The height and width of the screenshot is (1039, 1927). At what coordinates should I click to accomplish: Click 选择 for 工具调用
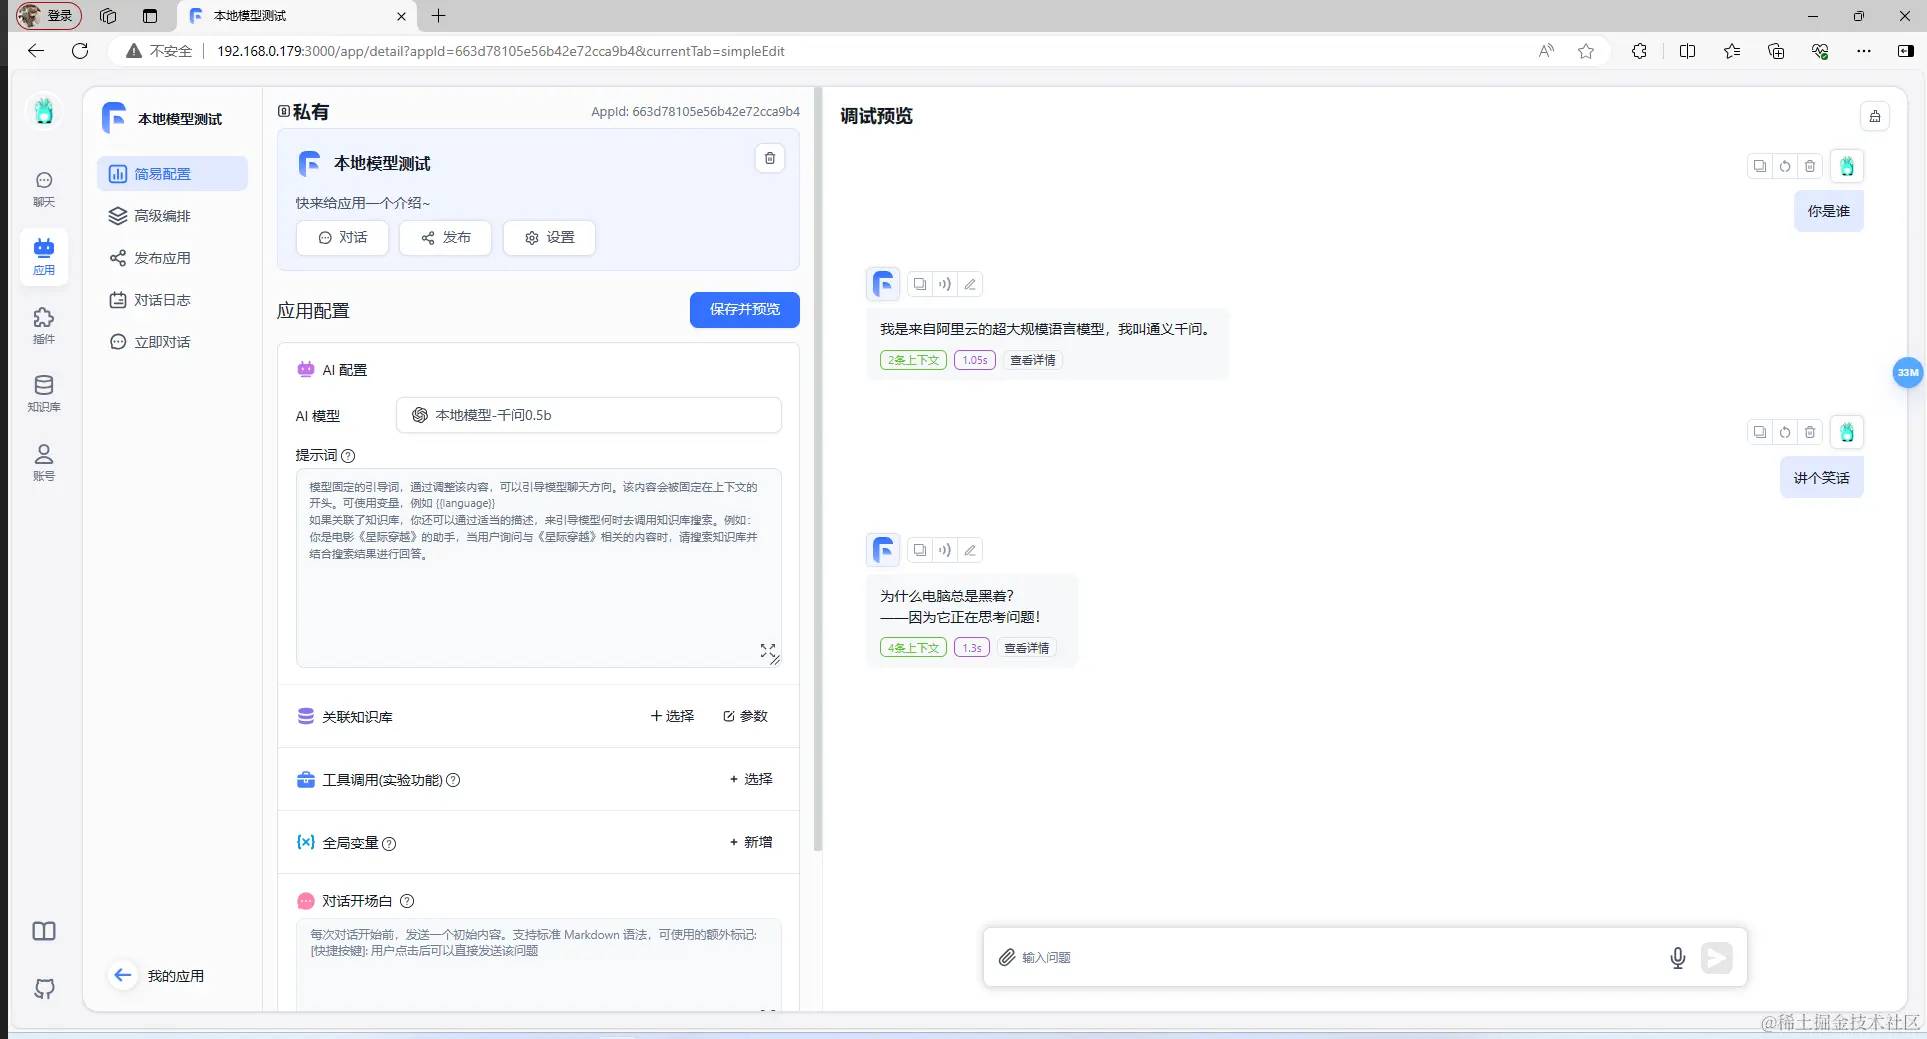point(751,779)
